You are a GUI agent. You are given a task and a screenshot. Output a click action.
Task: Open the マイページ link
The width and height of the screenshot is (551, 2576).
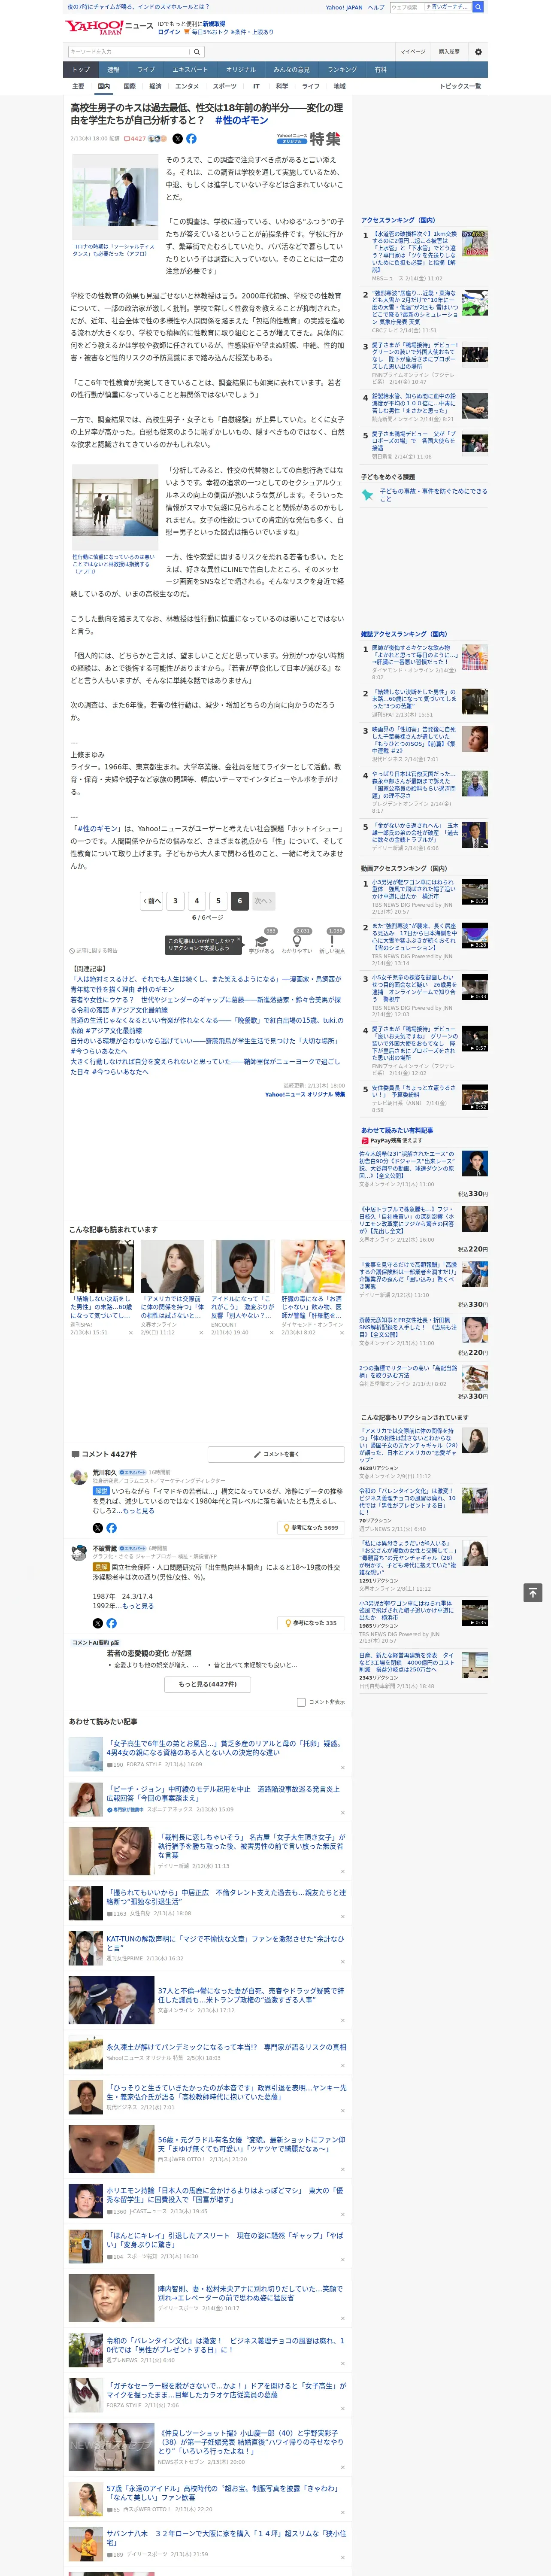(x=413, y=52)
